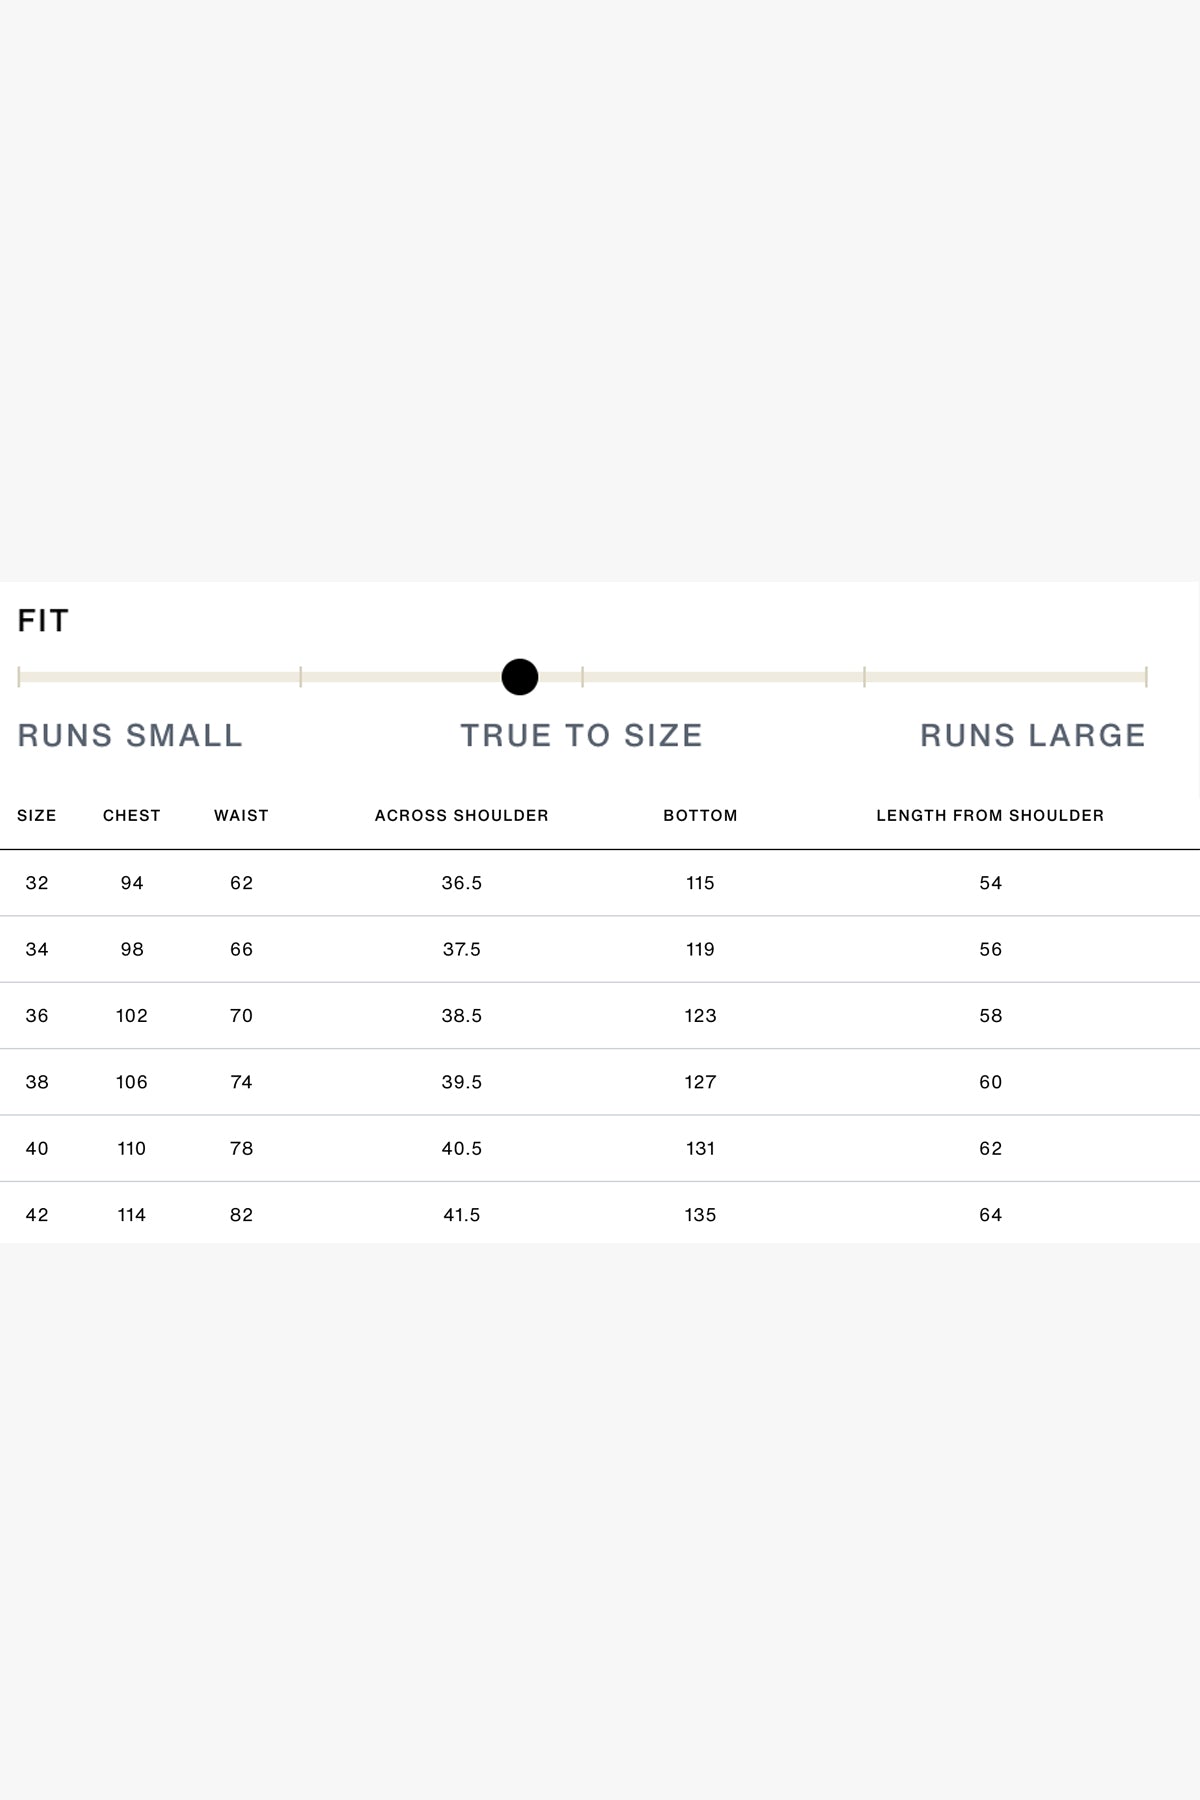Click the BOTTOM column header
Image resolution: width=1200 pixels, height=1800 pixels.
point(700,815)
